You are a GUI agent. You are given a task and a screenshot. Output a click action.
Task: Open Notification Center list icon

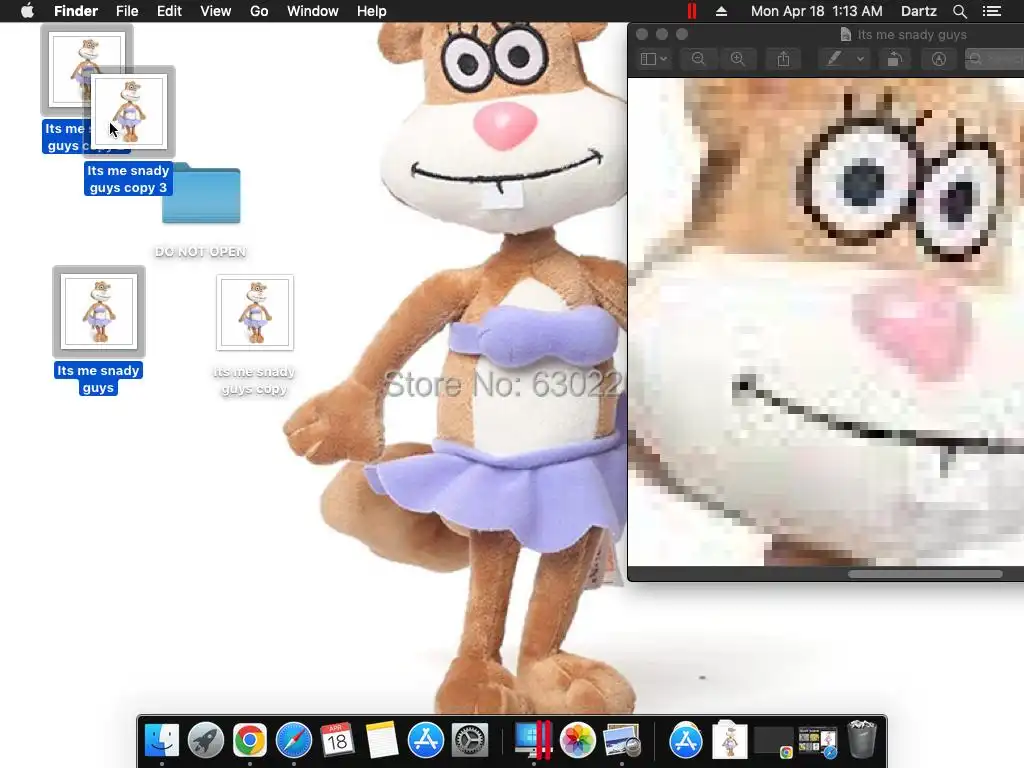point(992,11)
